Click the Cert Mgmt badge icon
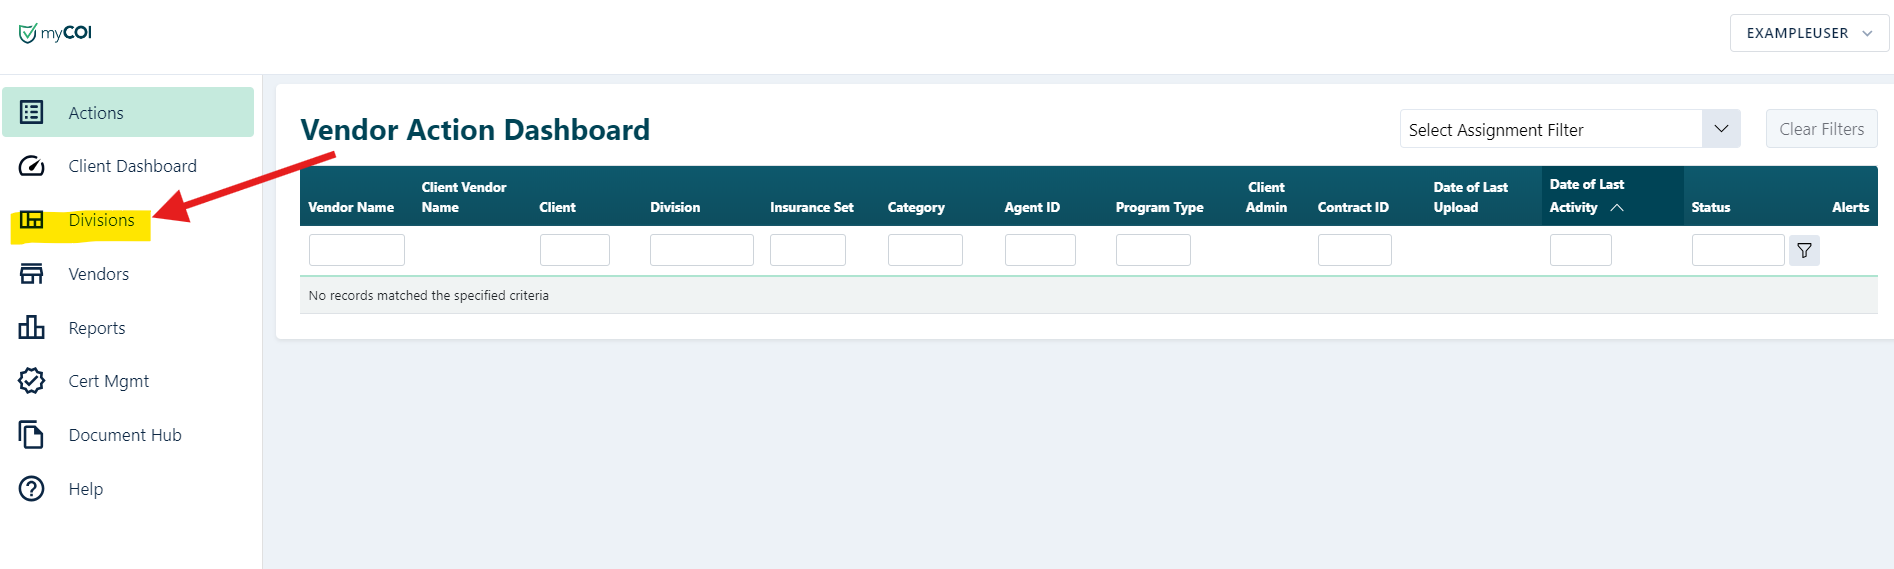Image resolution: width=1894 pixels, height=569 pixels. click(x=32, y=381)
